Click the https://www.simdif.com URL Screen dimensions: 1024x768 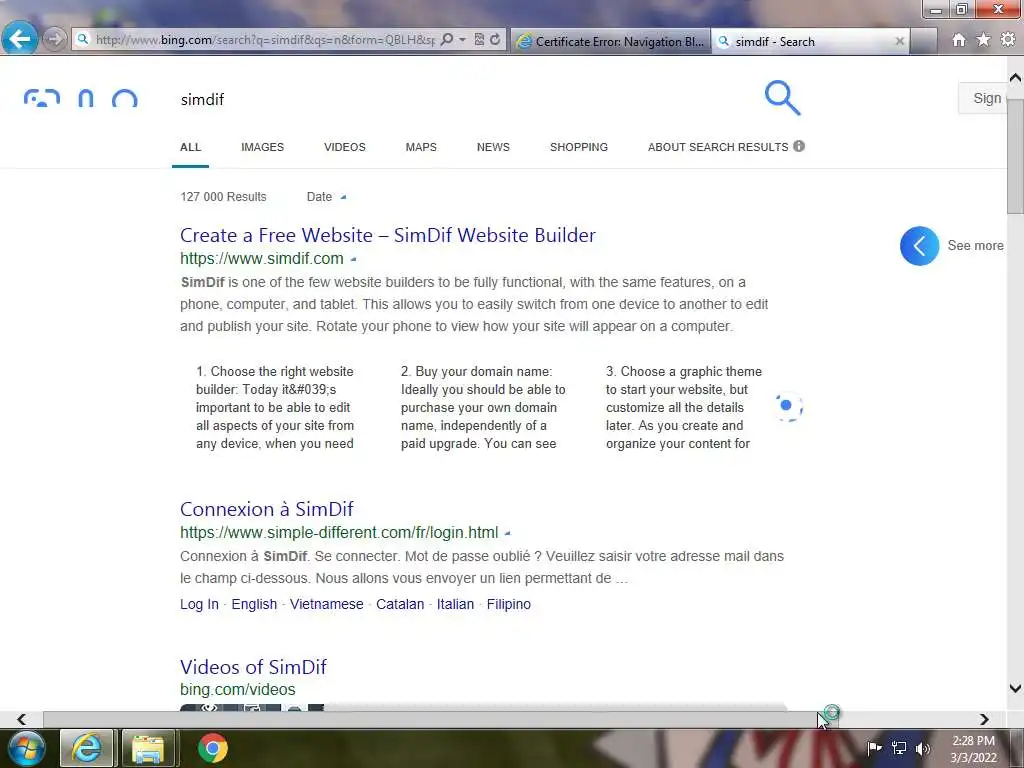261,259
